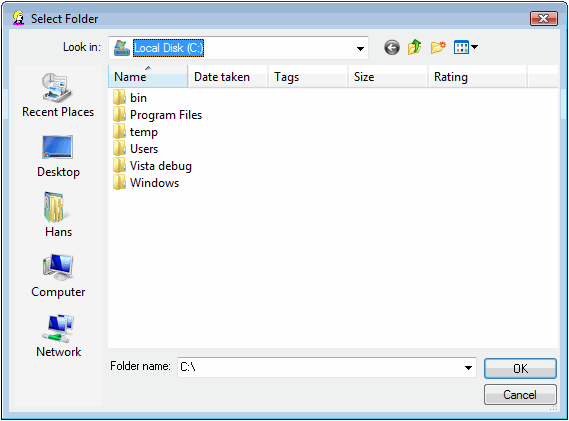Click the Local Disk drive icon
This screenshot has width=569, height=421.
click(122, 48)
